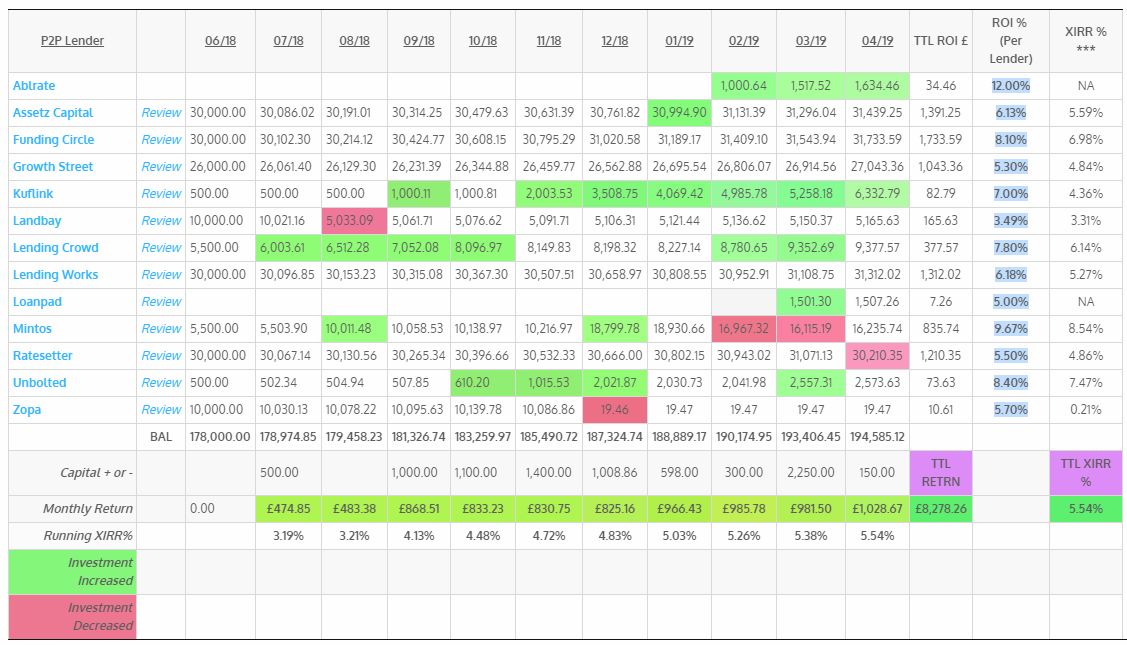Select the £474.85 monthly return cell
1127x645 pixels.
[288, 508]
